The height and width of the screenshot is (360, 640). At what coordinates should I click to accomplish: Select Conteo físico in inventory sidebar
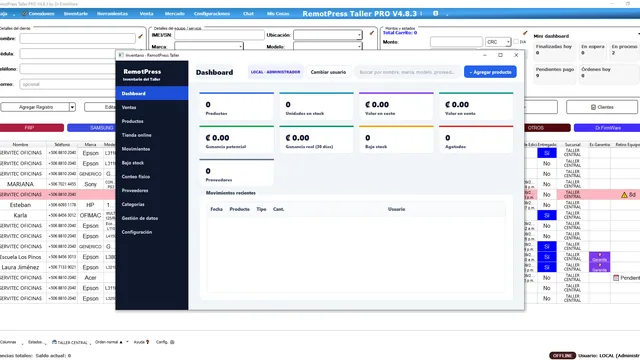click(x=152, y=177)
